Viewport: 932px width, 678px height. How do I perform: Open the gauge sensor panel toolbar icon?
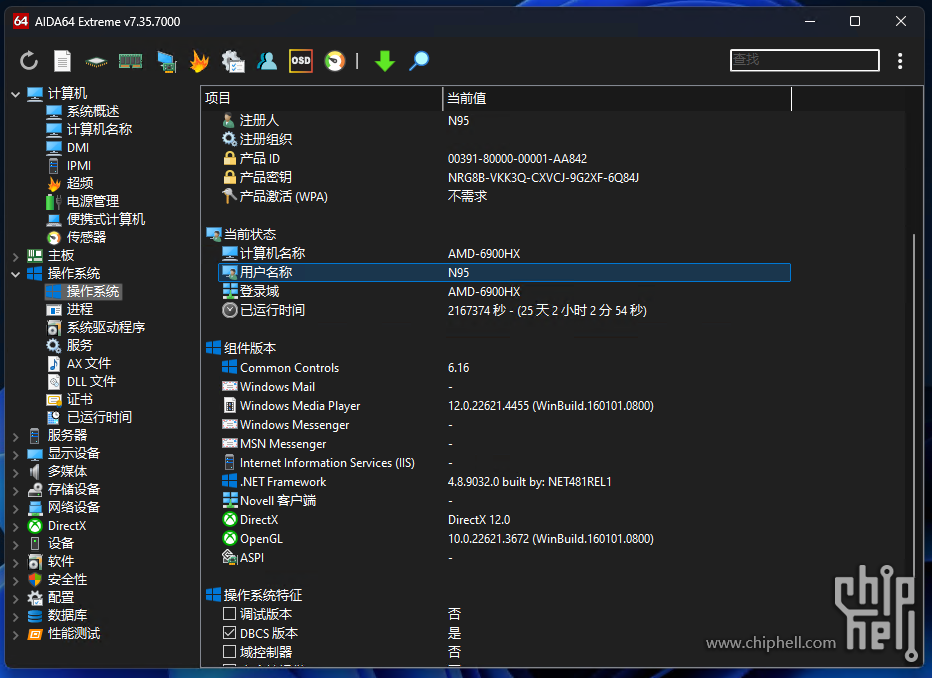coord(335,61)
